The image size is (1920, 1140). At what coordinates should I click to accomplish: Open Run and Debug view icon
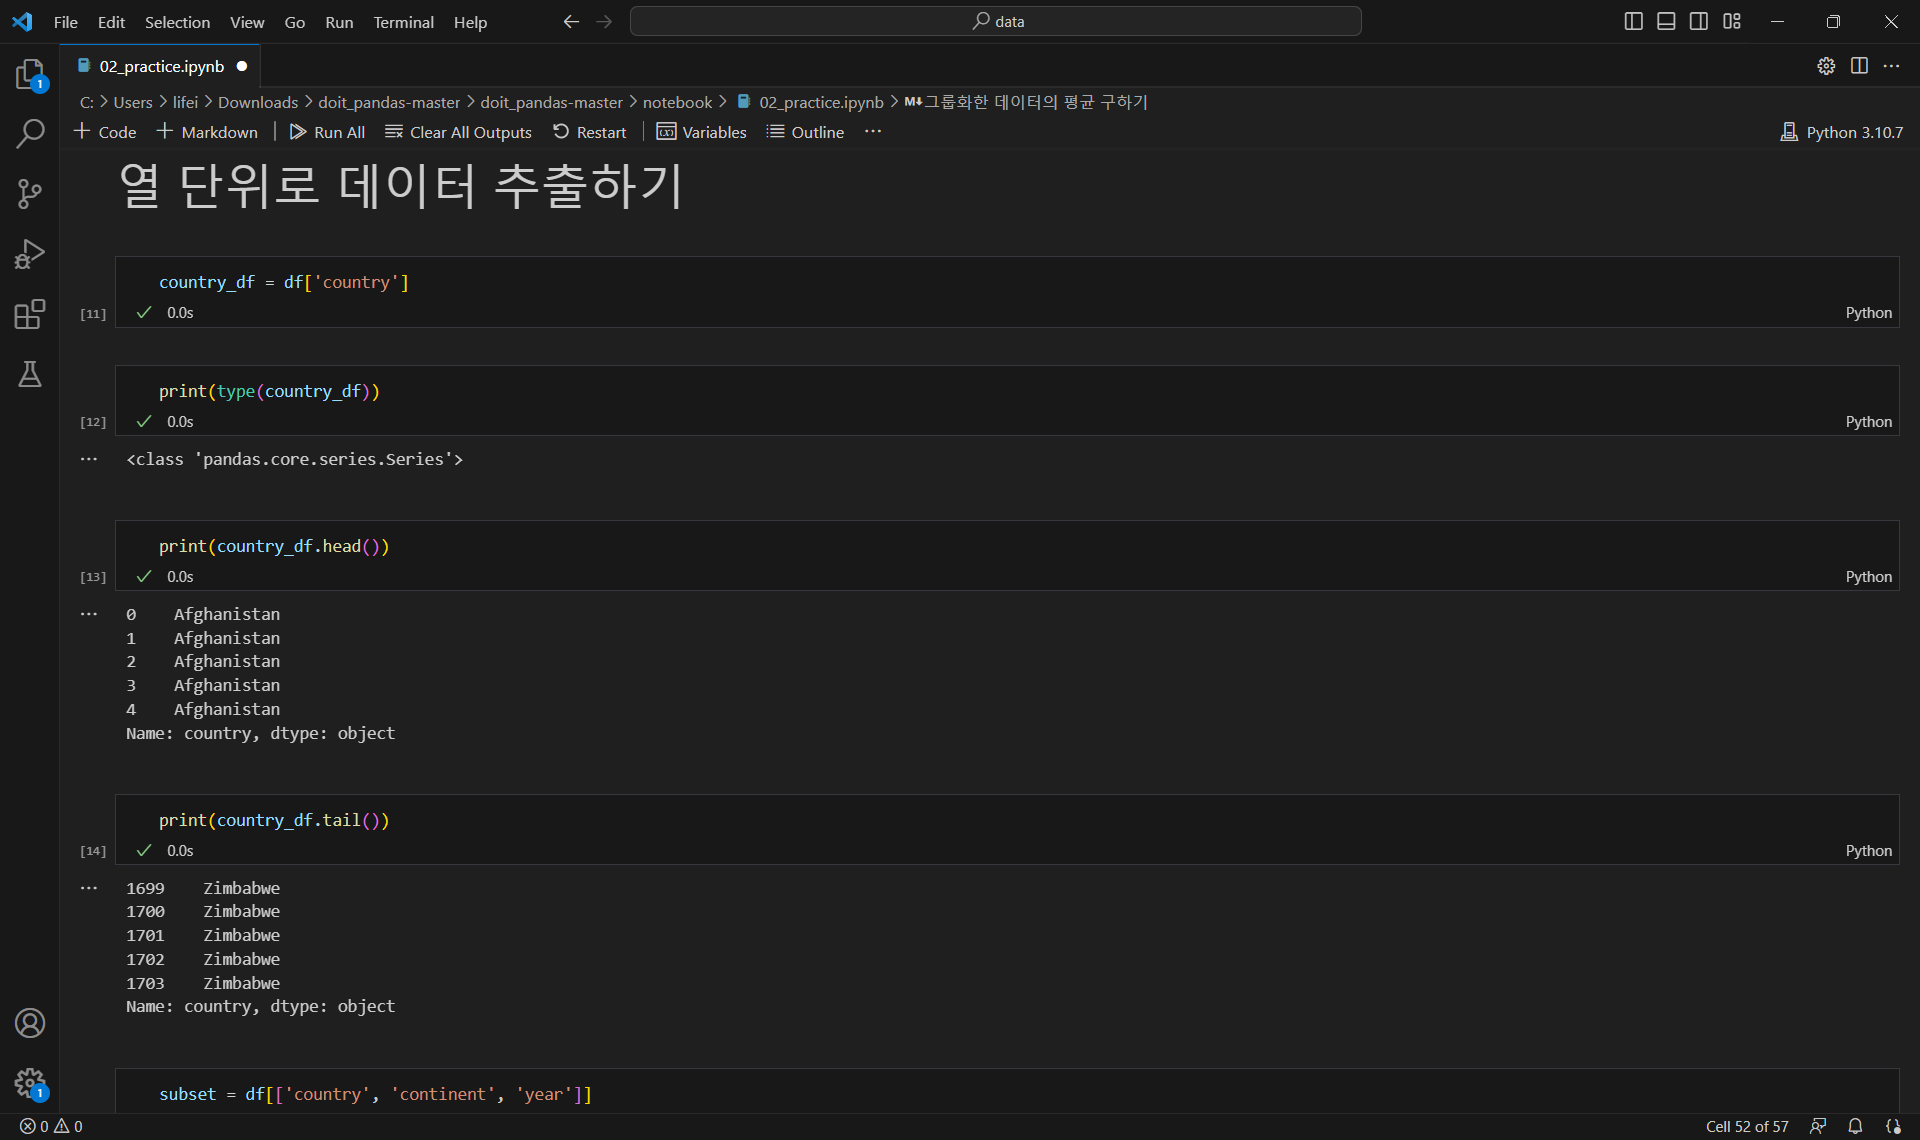[x=30, y=254]
